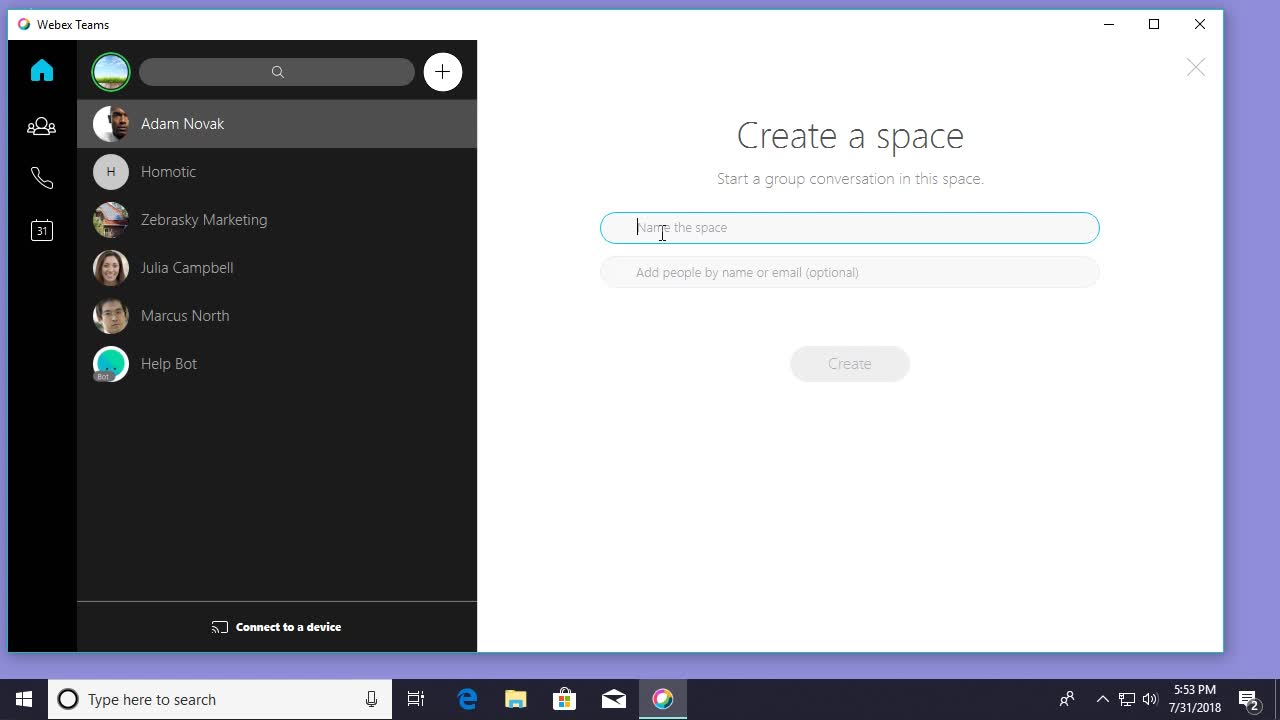1280x720 pixels.
Task: Click Julia Campbell's avatar picture
Action: click(x=111, y=268)
